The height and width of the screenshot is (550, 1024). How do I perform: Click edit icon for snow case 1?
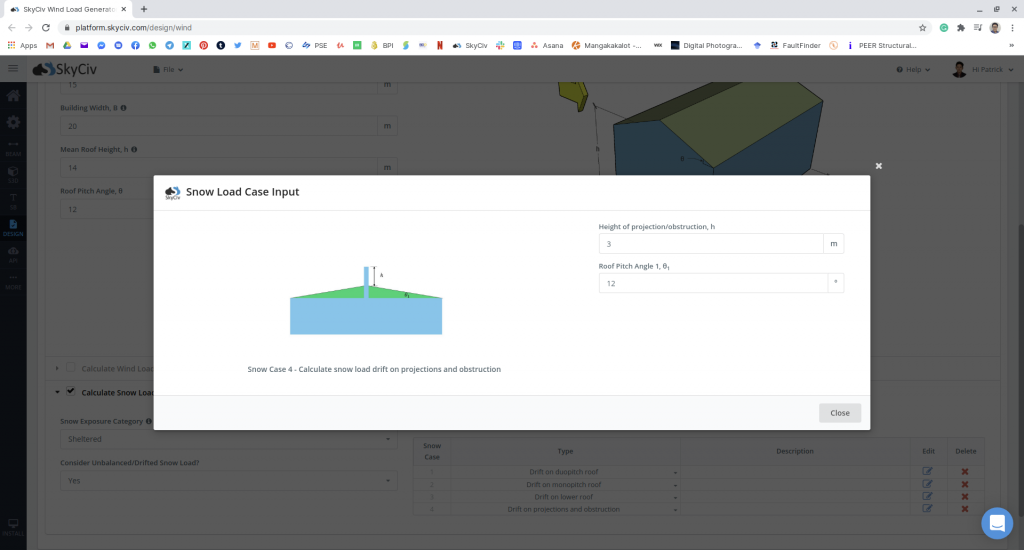click(927, 472)
